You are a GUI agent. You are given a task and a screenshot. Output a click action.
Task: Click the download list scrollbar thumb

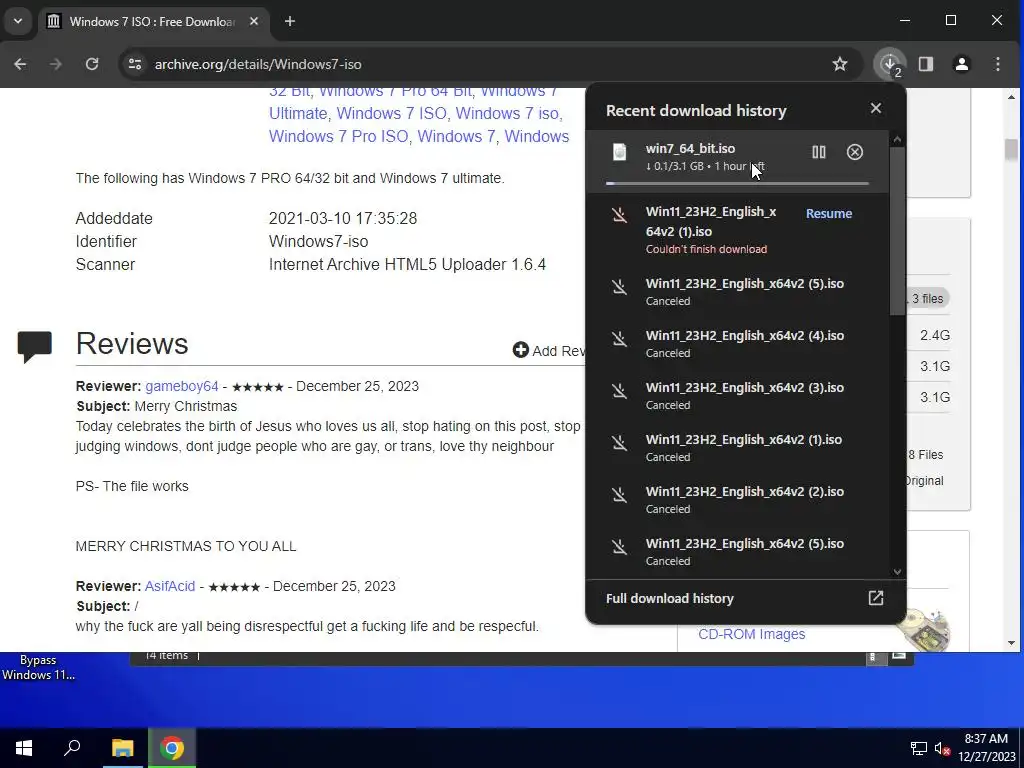tap(897, 231)
